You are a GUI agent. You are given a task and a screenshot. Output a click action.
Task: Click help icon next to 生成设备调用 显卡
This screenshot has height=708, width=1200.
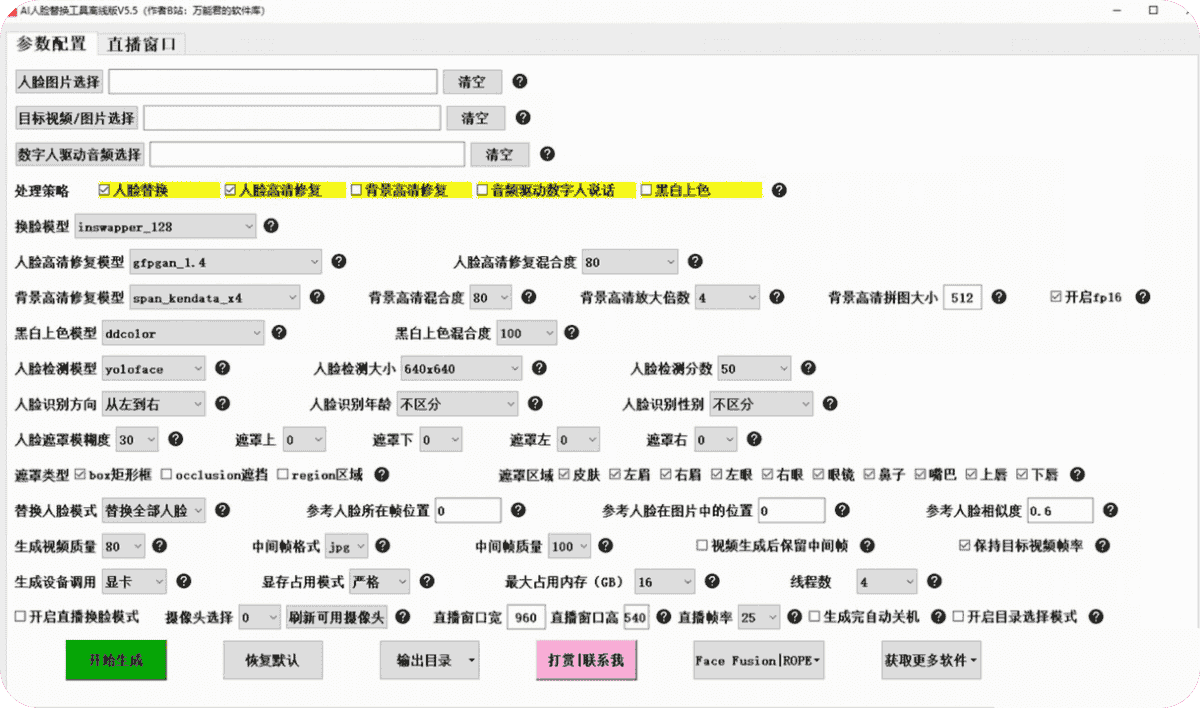tap(186, 581)
